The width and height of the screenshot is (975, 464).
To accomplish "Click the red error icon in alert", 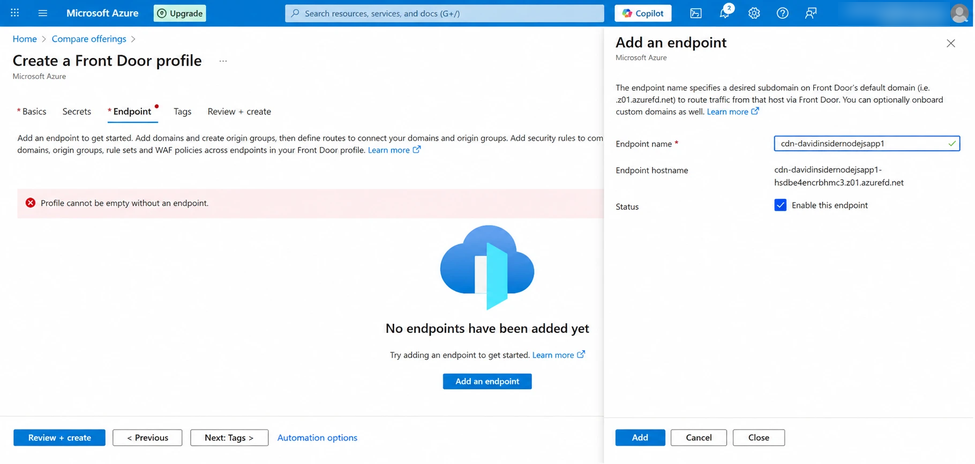I will click(x=30, y=203).
